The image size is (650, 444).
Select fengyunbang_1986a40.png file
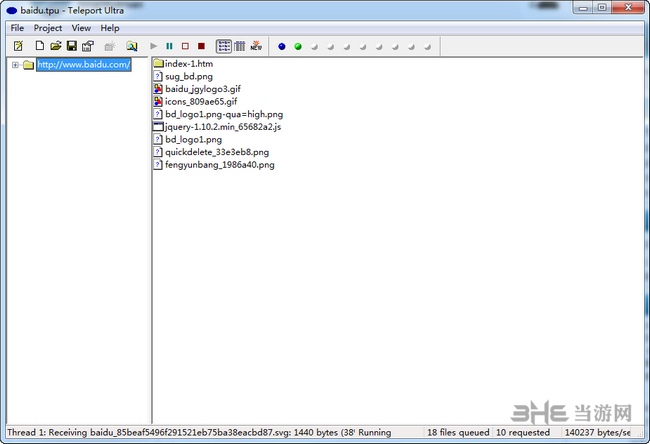[x=220, y=165]
